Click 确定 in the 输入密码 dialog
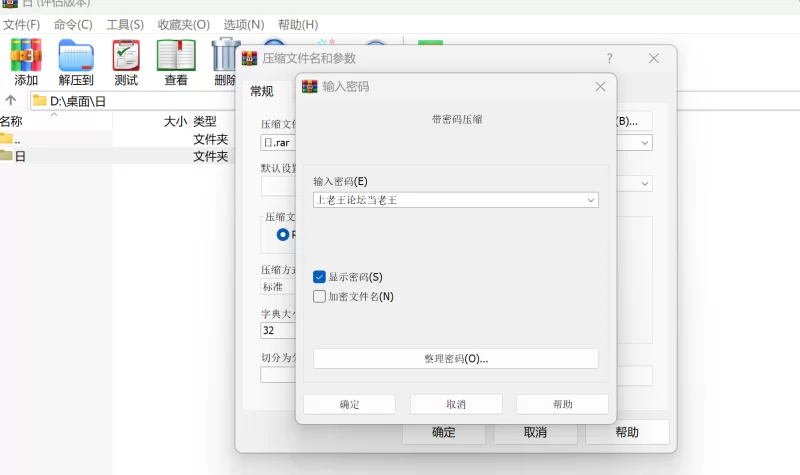 coord(349,404)
